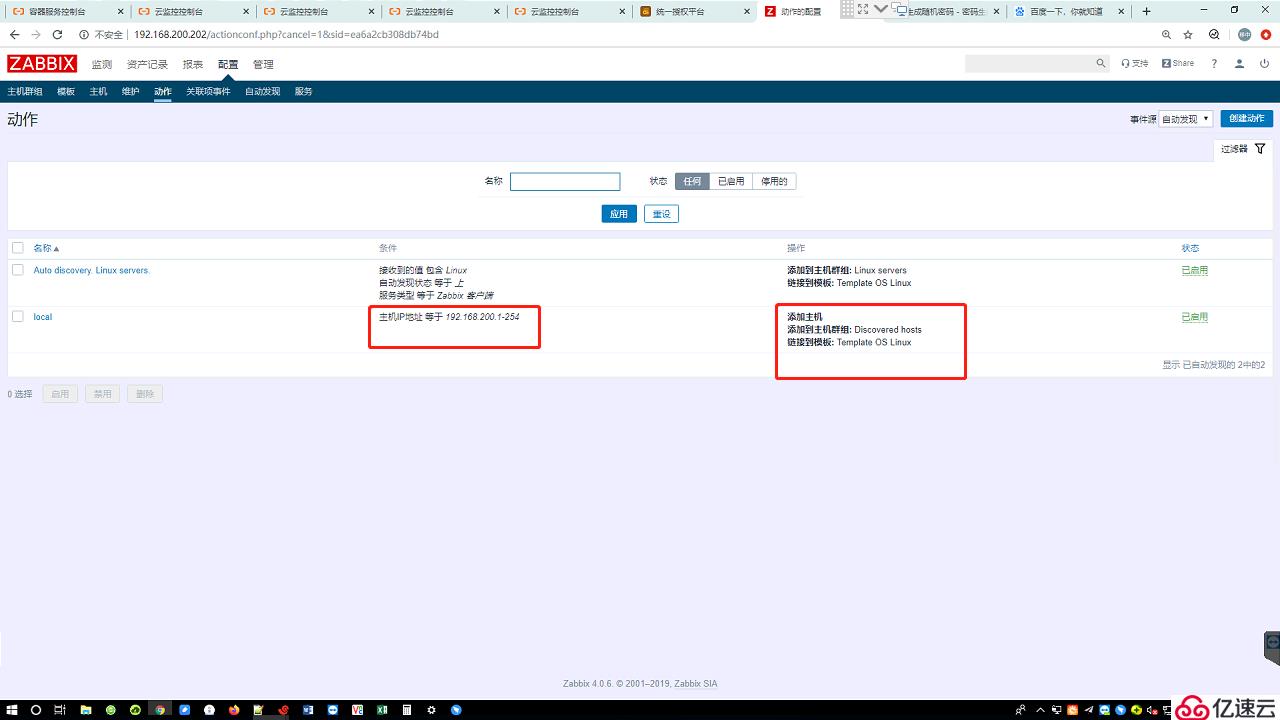Open the Zabbix support (支持) link
Image resolution: width=1280 pixels, height=720 pixels.
point(1135,63)
